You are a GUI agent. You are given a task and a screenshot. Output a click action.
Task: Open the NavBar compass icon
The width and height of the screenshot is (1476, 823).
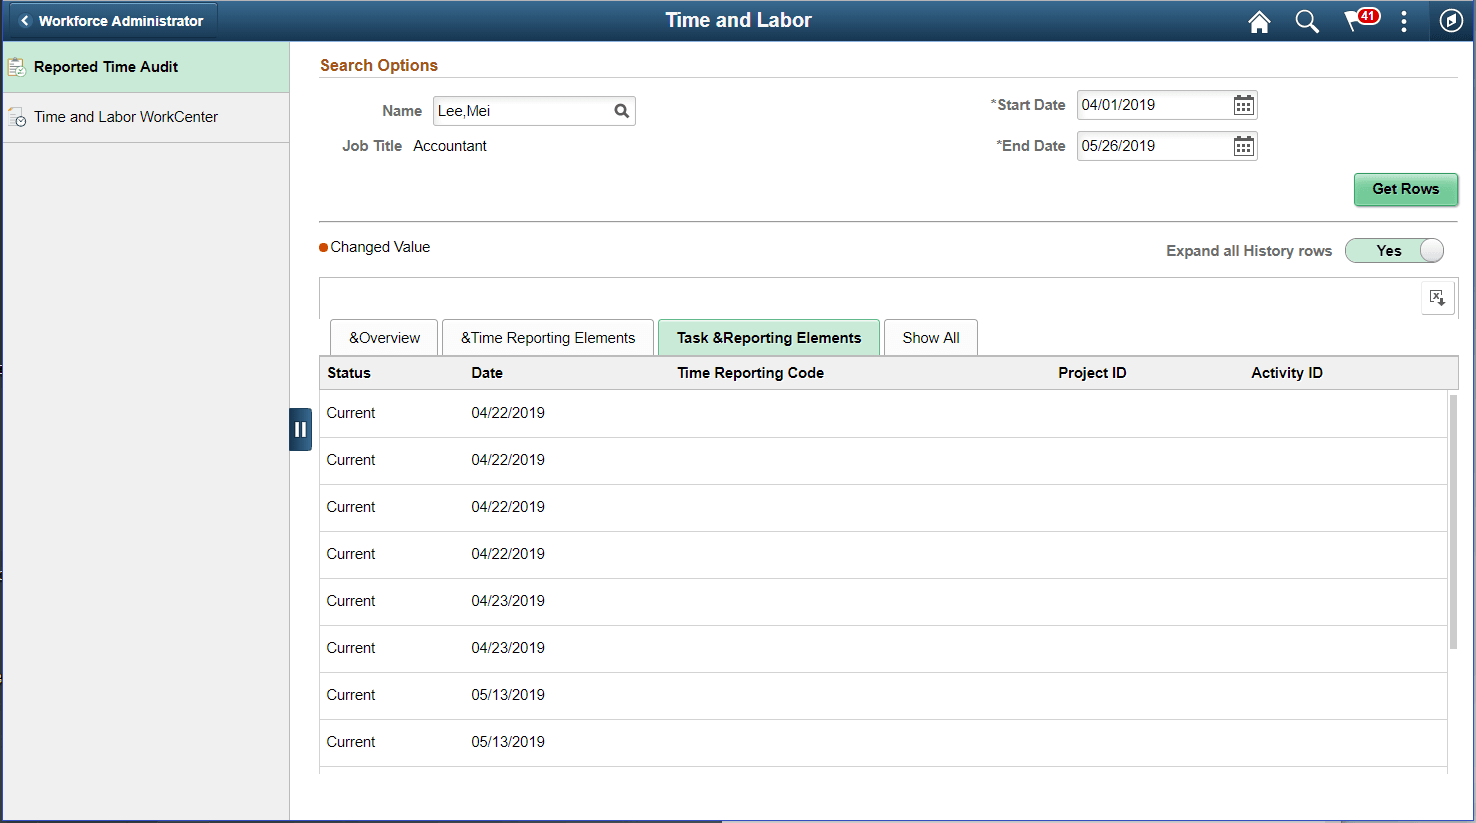[1451, 20]
